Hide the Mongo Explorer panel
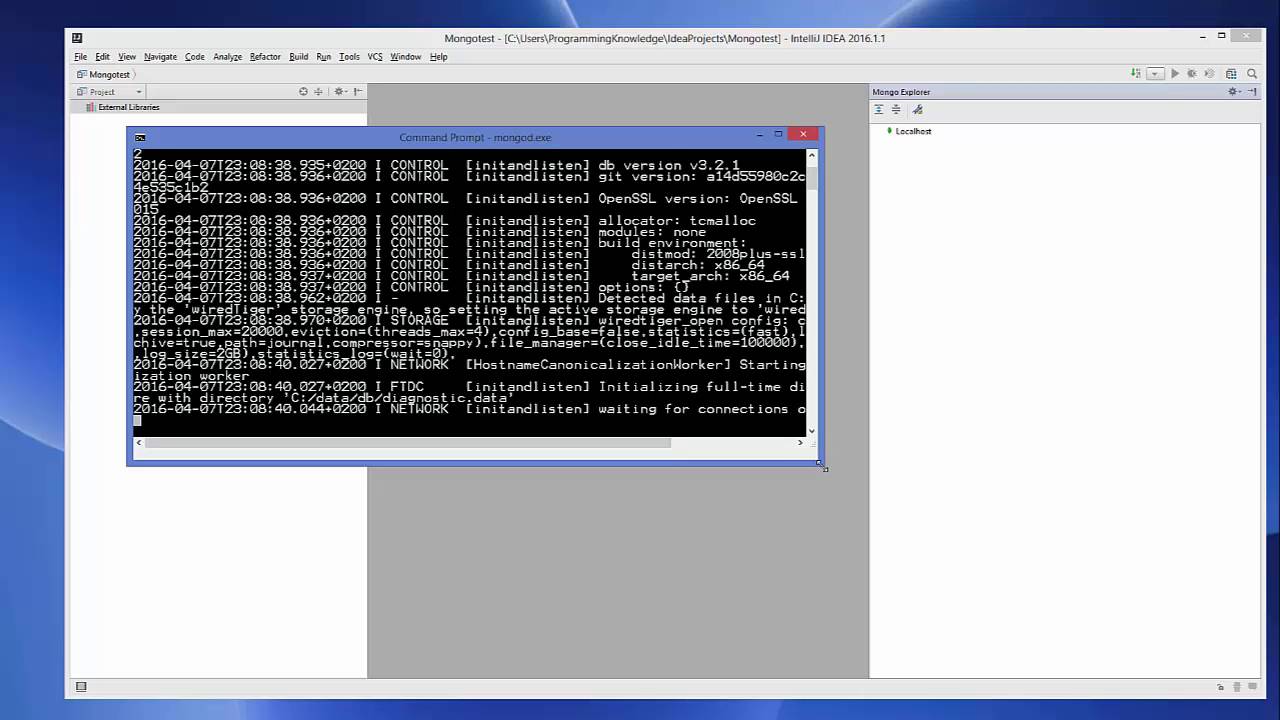The width and height of the screenshot is (1280, 720). pos(1252,92)
